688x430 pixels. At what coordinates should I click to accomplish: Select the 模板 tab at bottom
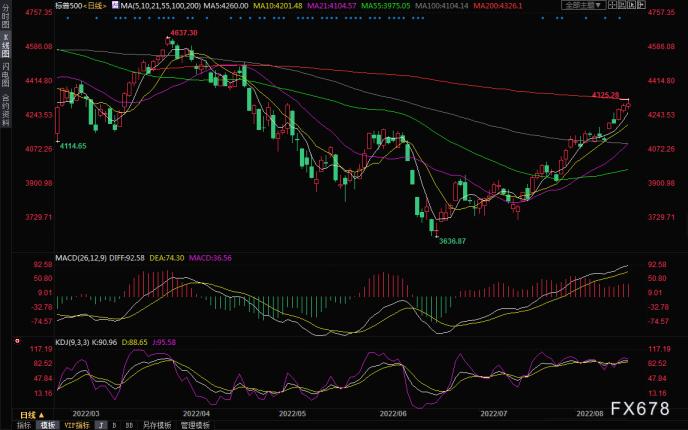(46, 424)
